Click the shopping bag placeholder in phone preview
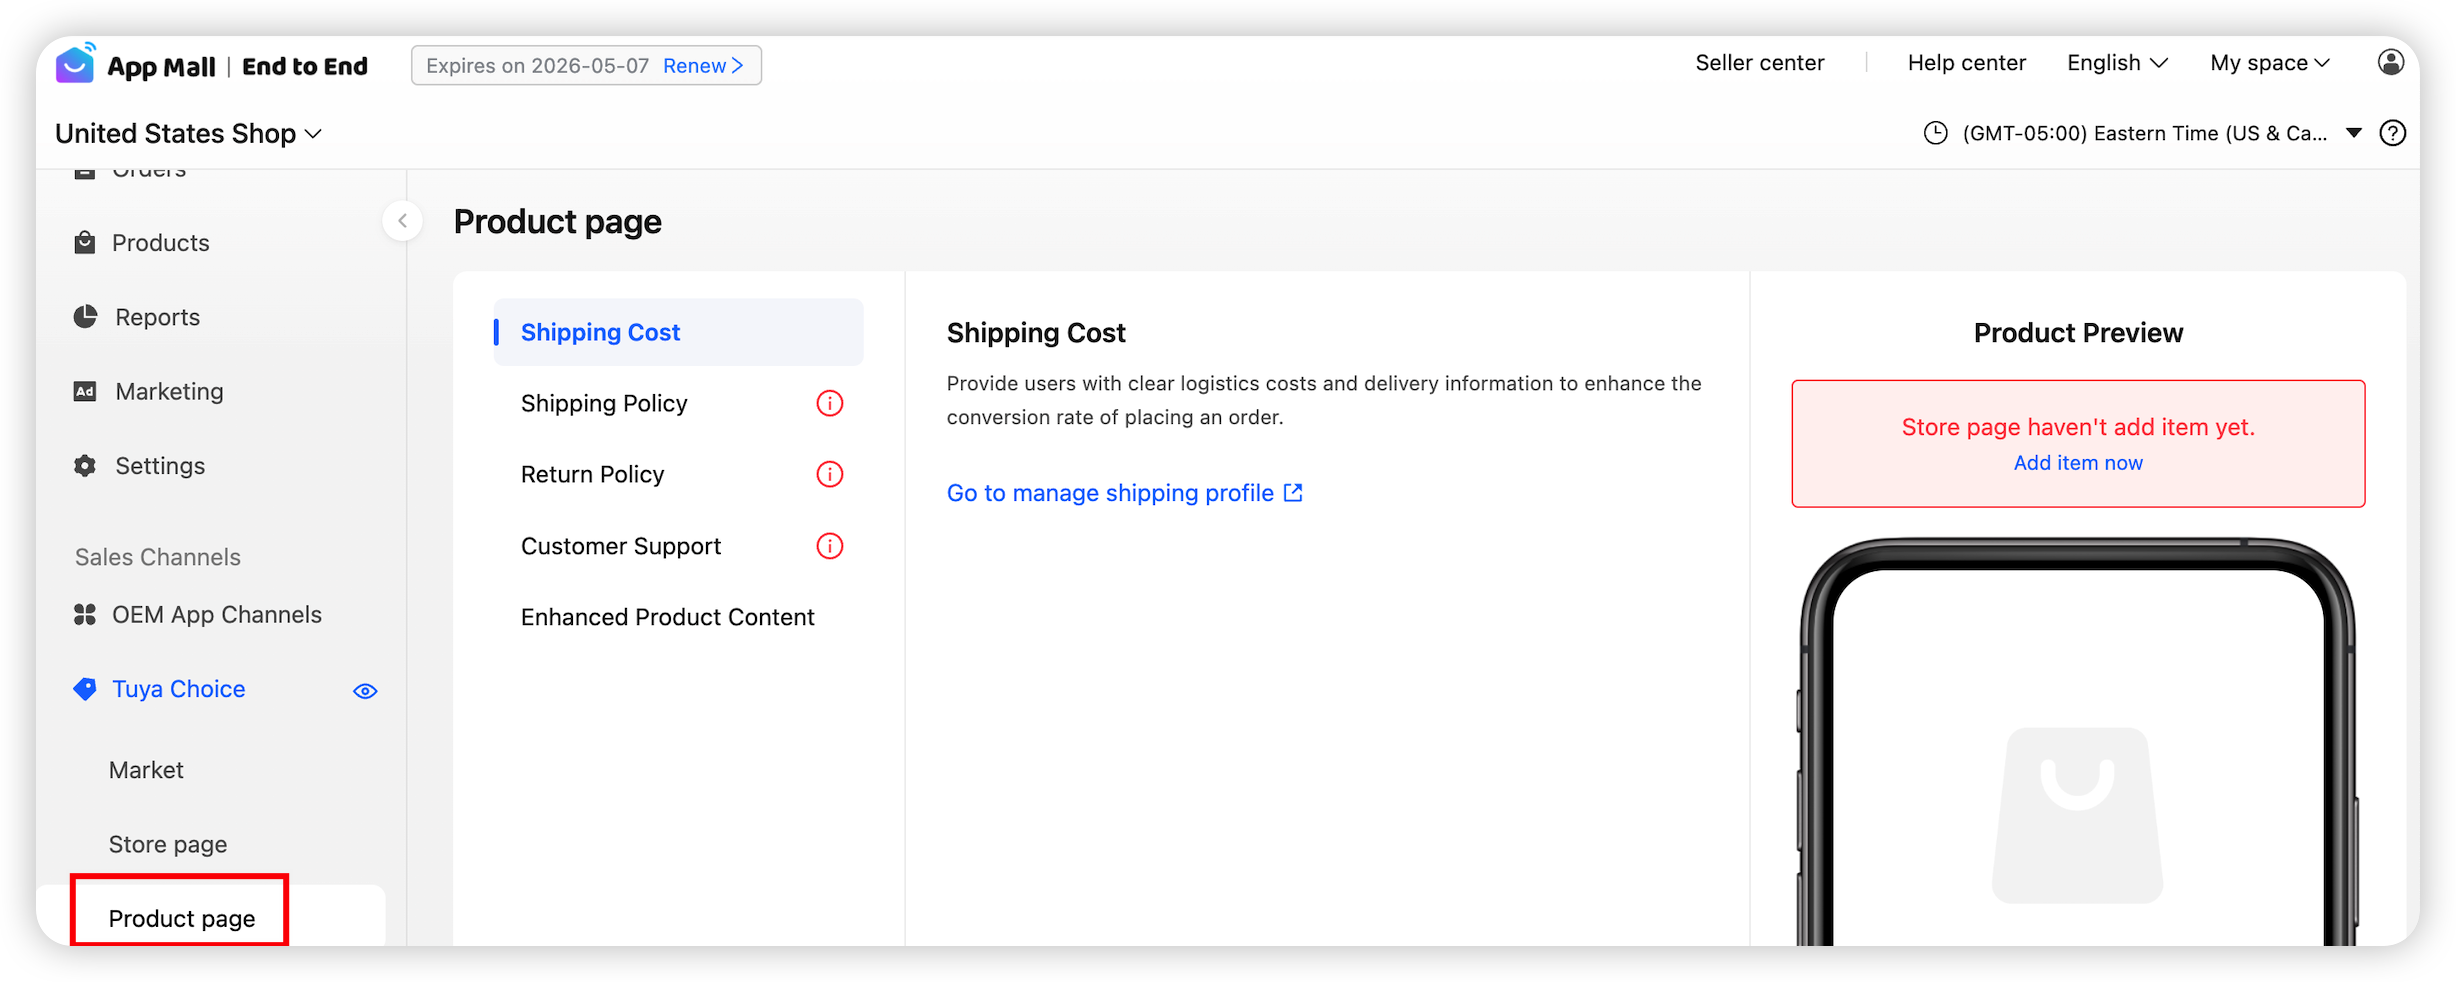 point(2077,815)
